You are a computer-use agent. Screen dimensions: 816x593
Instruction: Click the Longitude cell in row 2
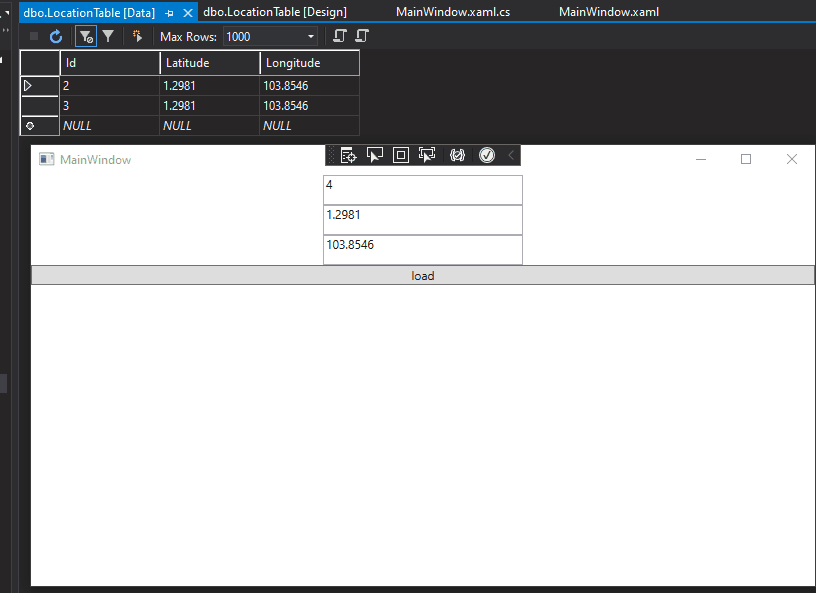310,85
